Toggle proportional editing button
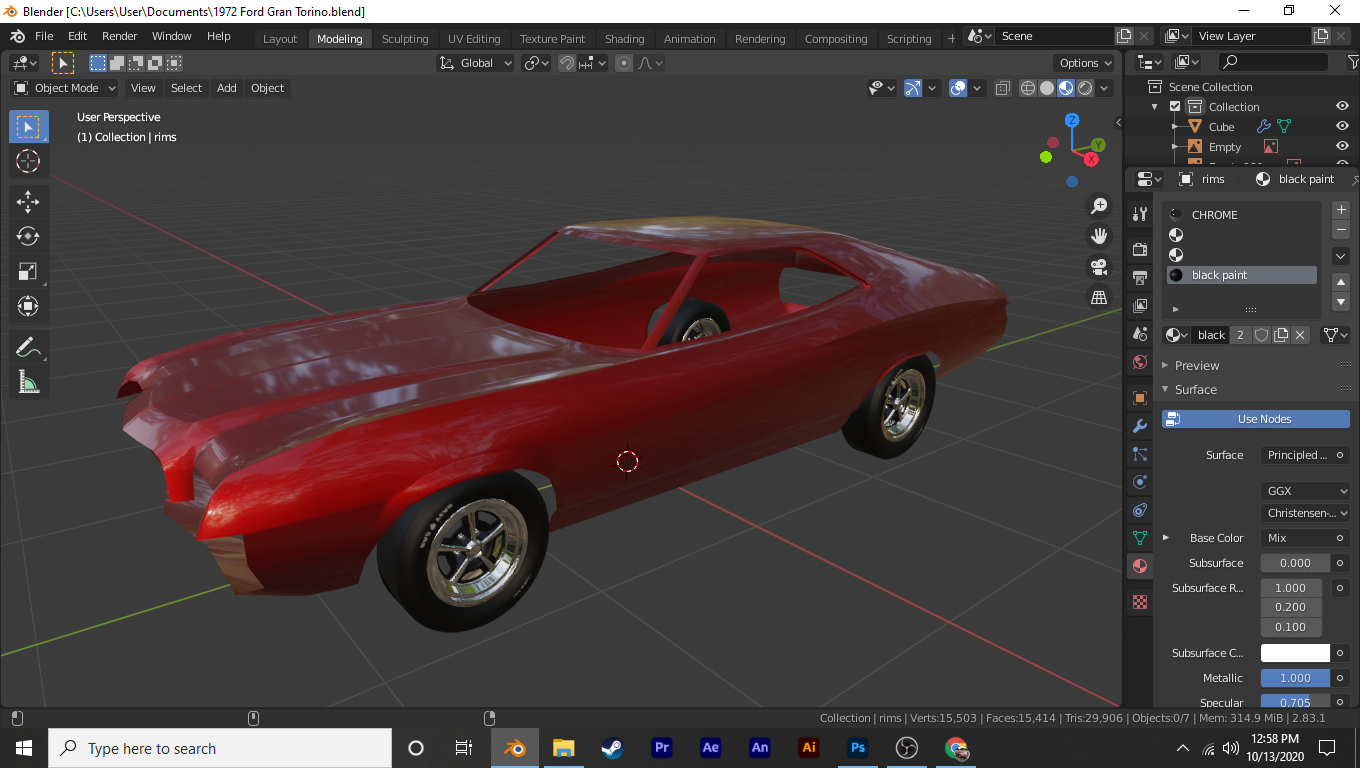This screenshot has width=1360, height=768. pos(624,63)
